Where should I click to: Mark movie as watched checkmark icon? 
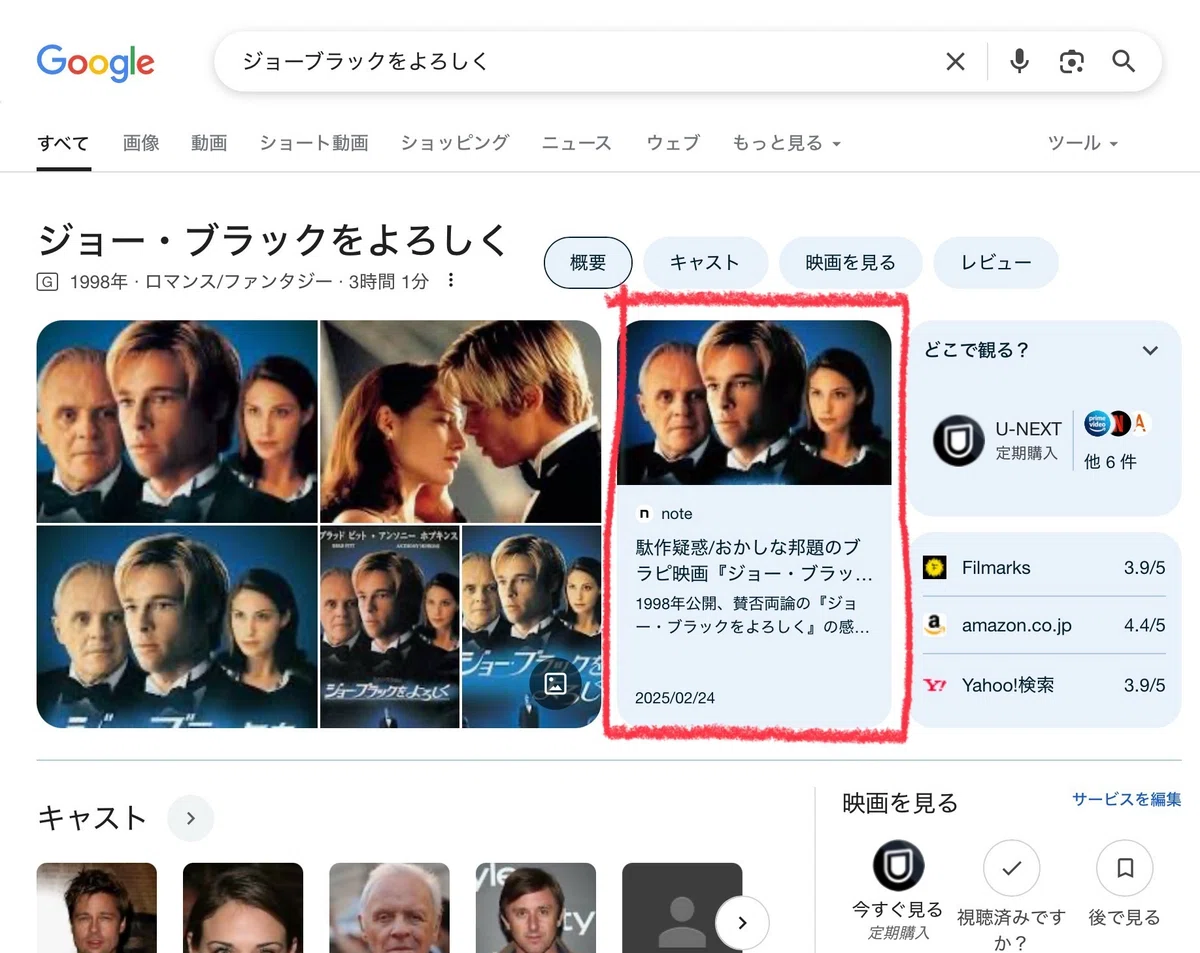1011,868
